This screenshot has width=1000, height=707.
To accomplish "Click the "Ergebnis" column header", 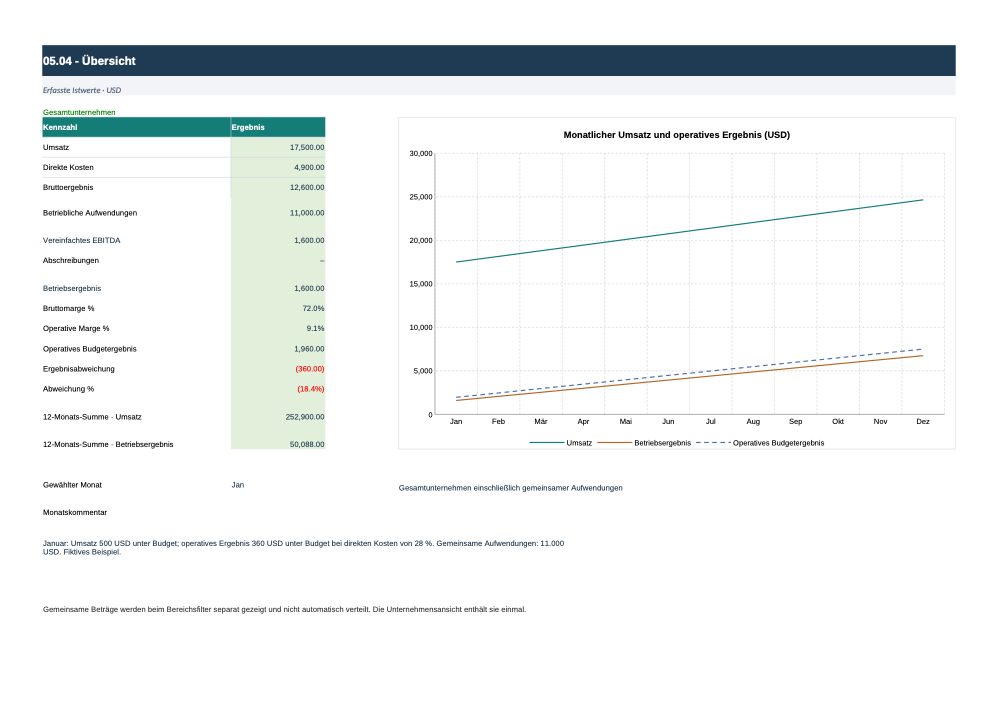I will (278, 128).
